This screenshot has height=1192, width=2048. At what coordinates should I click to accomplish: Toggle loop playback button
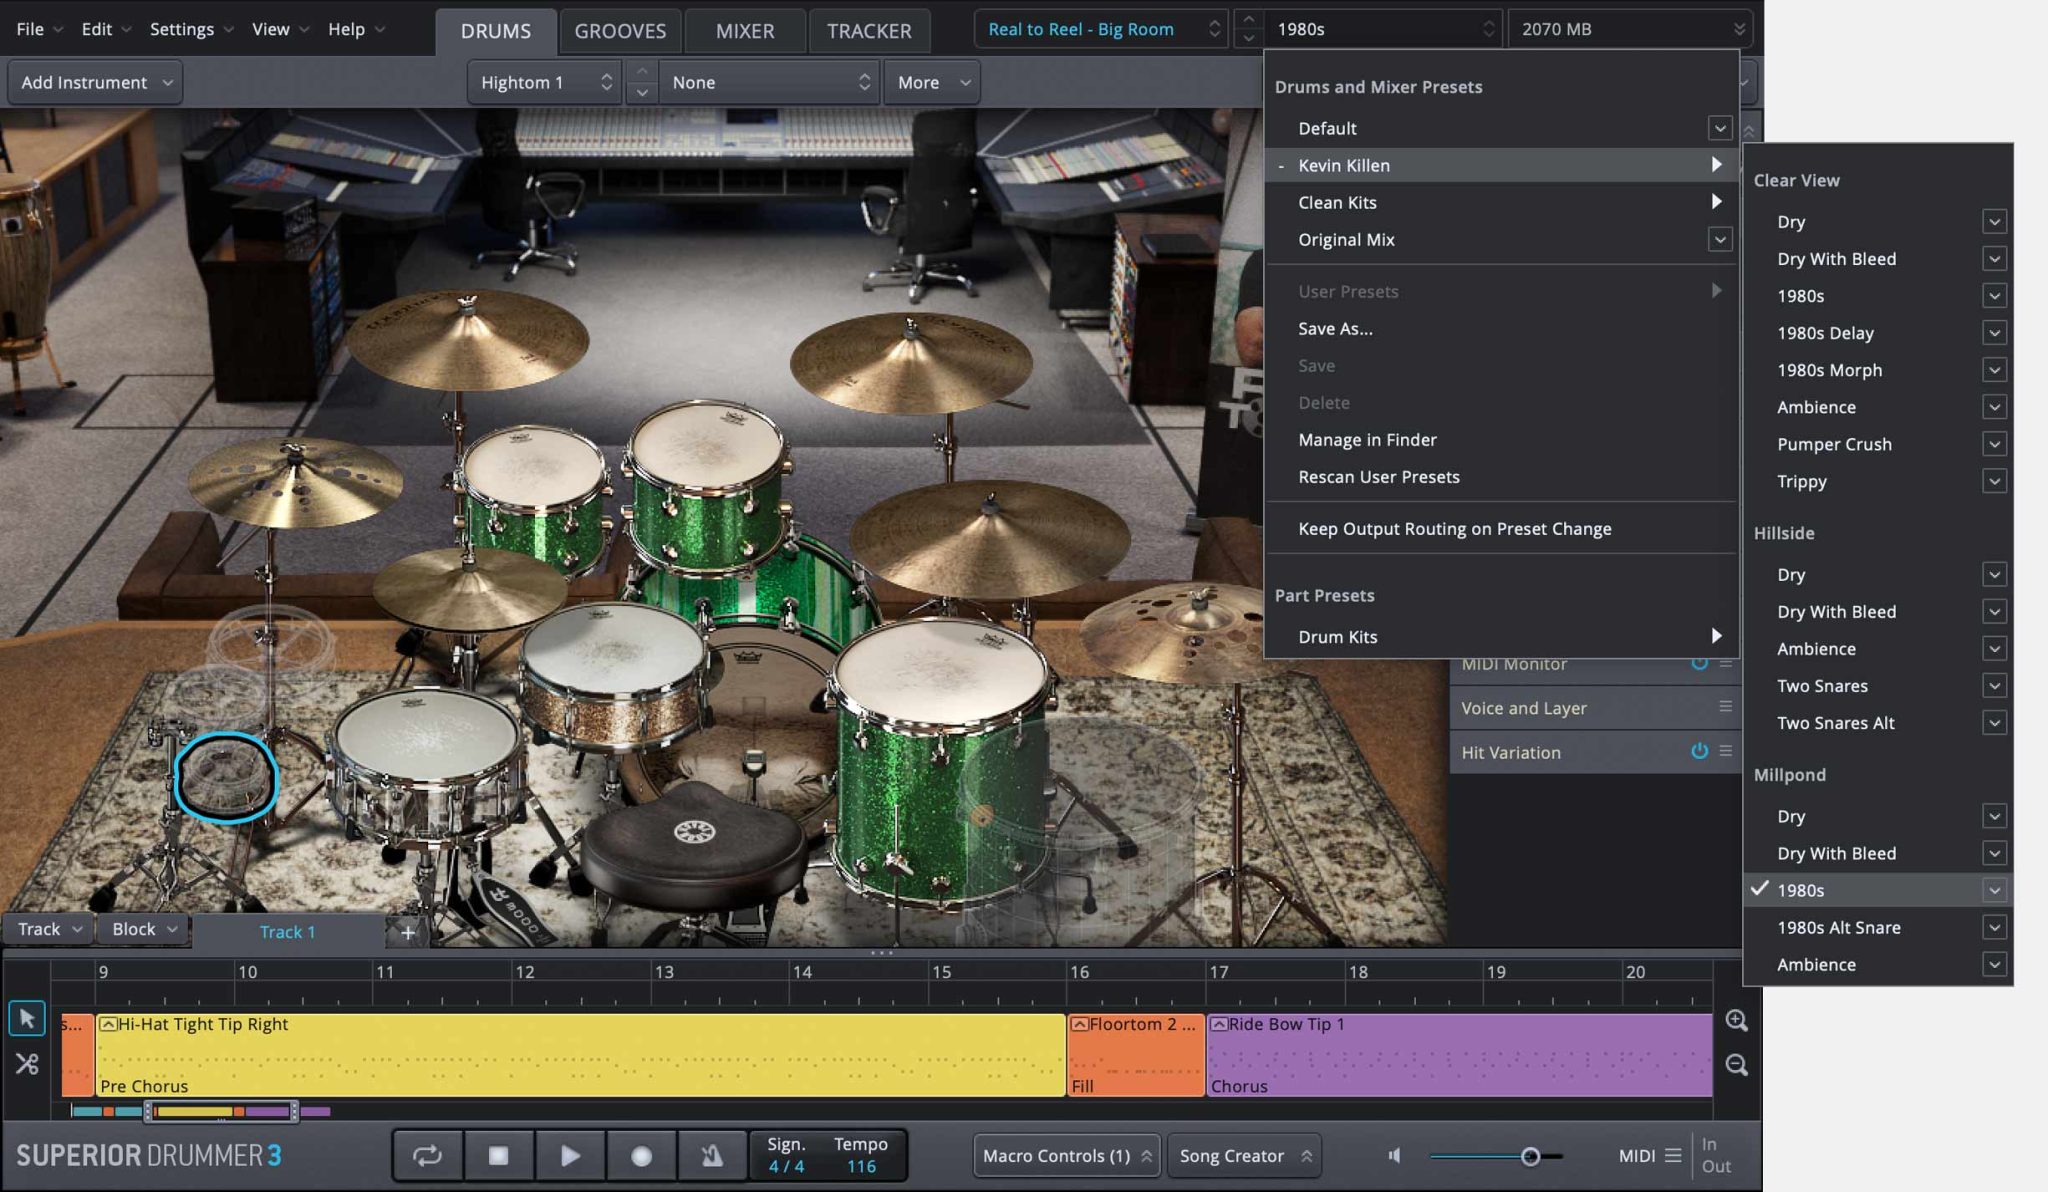[427, 1156]
